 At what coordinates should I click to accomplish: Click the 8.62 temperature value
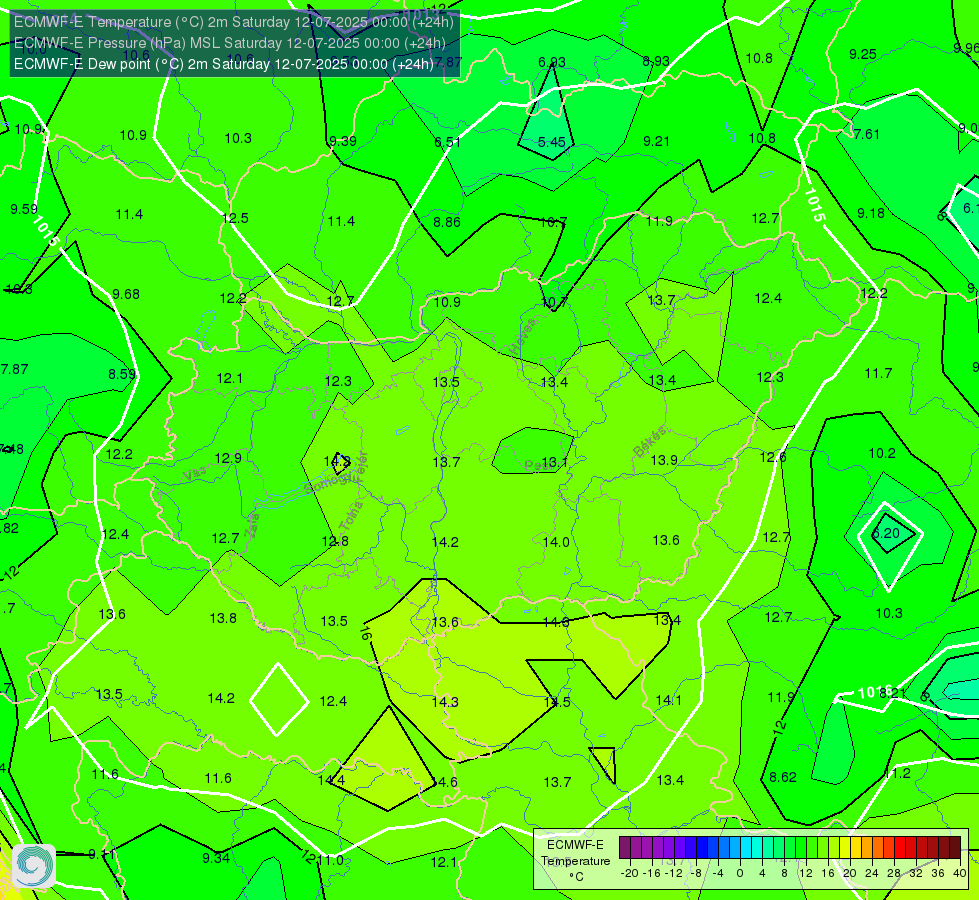pyautogui.click(x=783, y=778)
